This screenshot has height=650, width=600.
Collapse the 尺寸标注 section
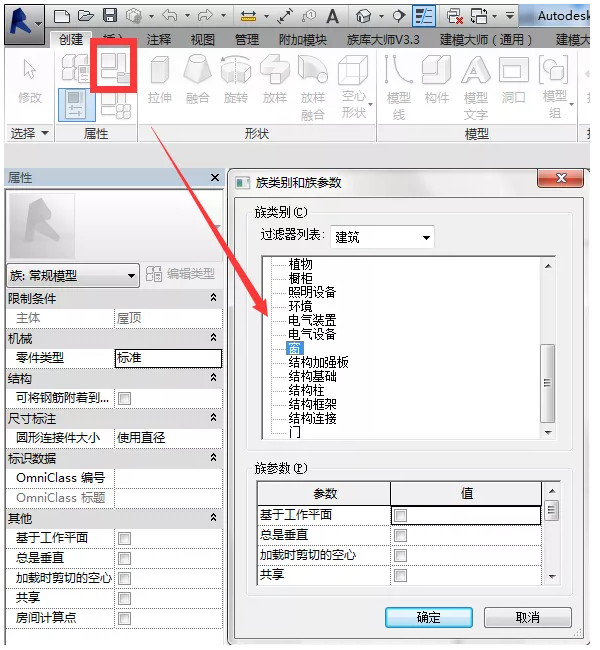pos(213,417)
